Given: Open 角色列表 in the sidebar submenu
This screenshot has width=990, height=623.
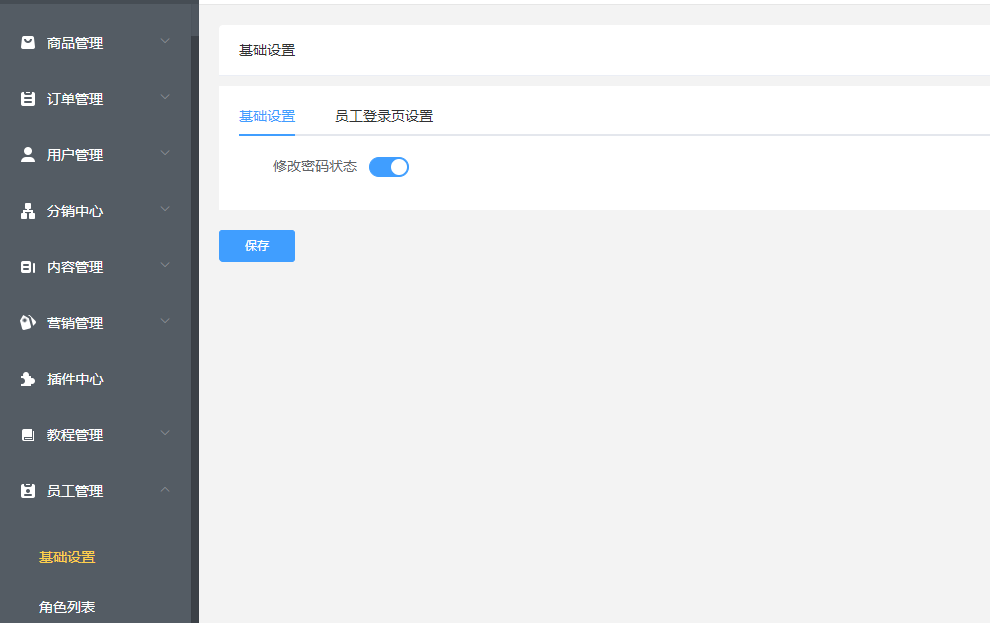Looking at the screenshot, I should click(67, 607).
